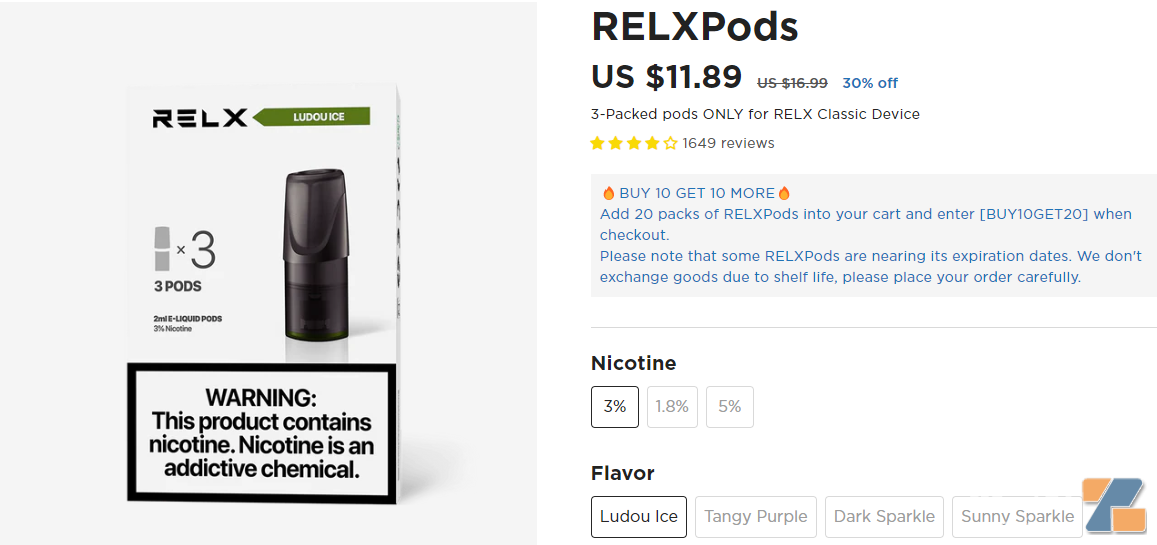Click the star rating icons
The image size is (1157, 545).
634,143
